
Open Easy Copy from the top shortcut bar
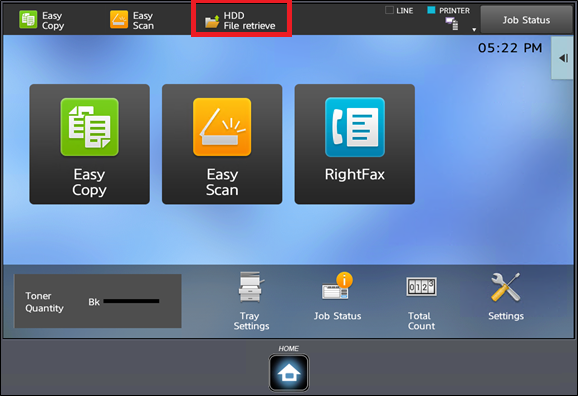(42, 20)
